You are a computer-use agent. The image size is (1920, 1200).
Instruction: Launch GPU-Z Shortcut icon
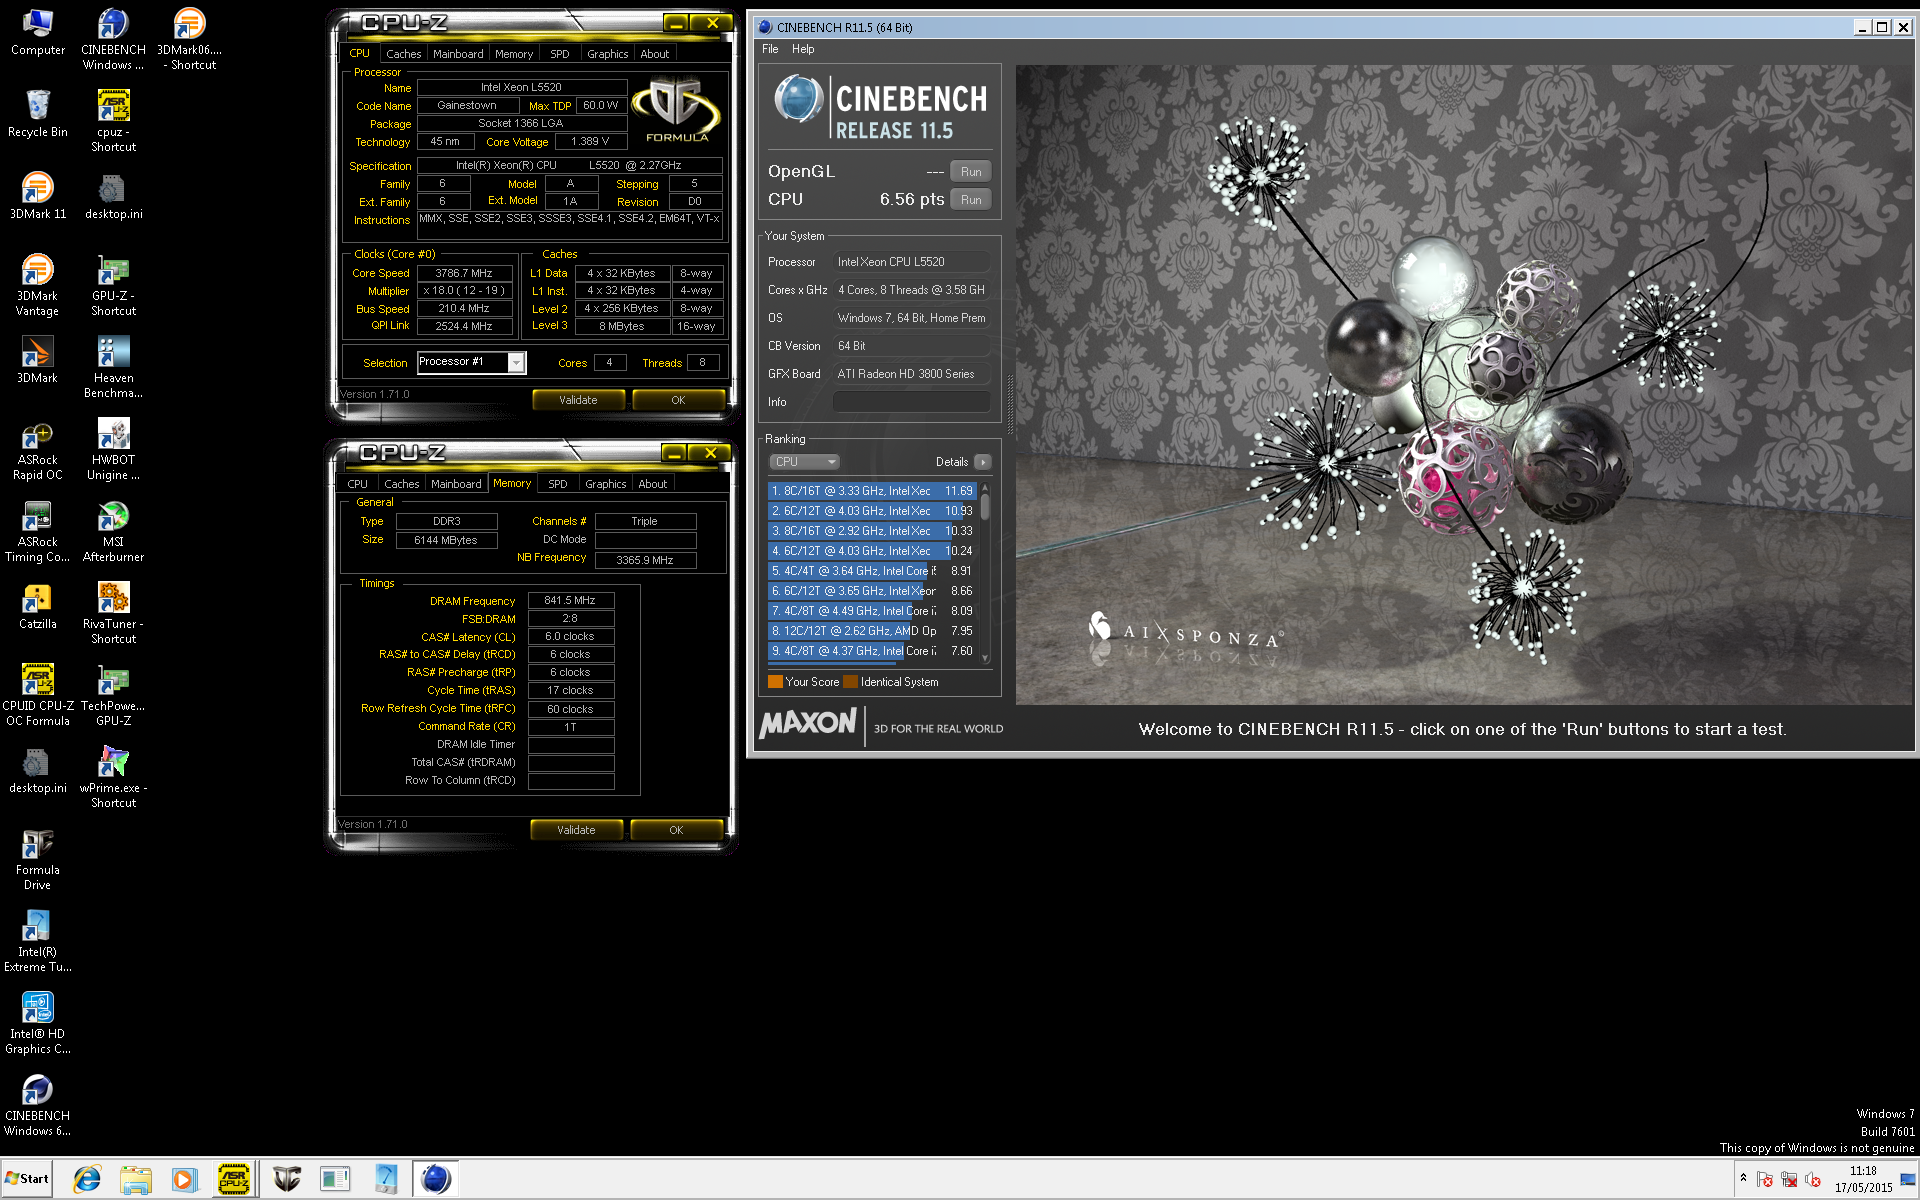click(x=113, y=285)
